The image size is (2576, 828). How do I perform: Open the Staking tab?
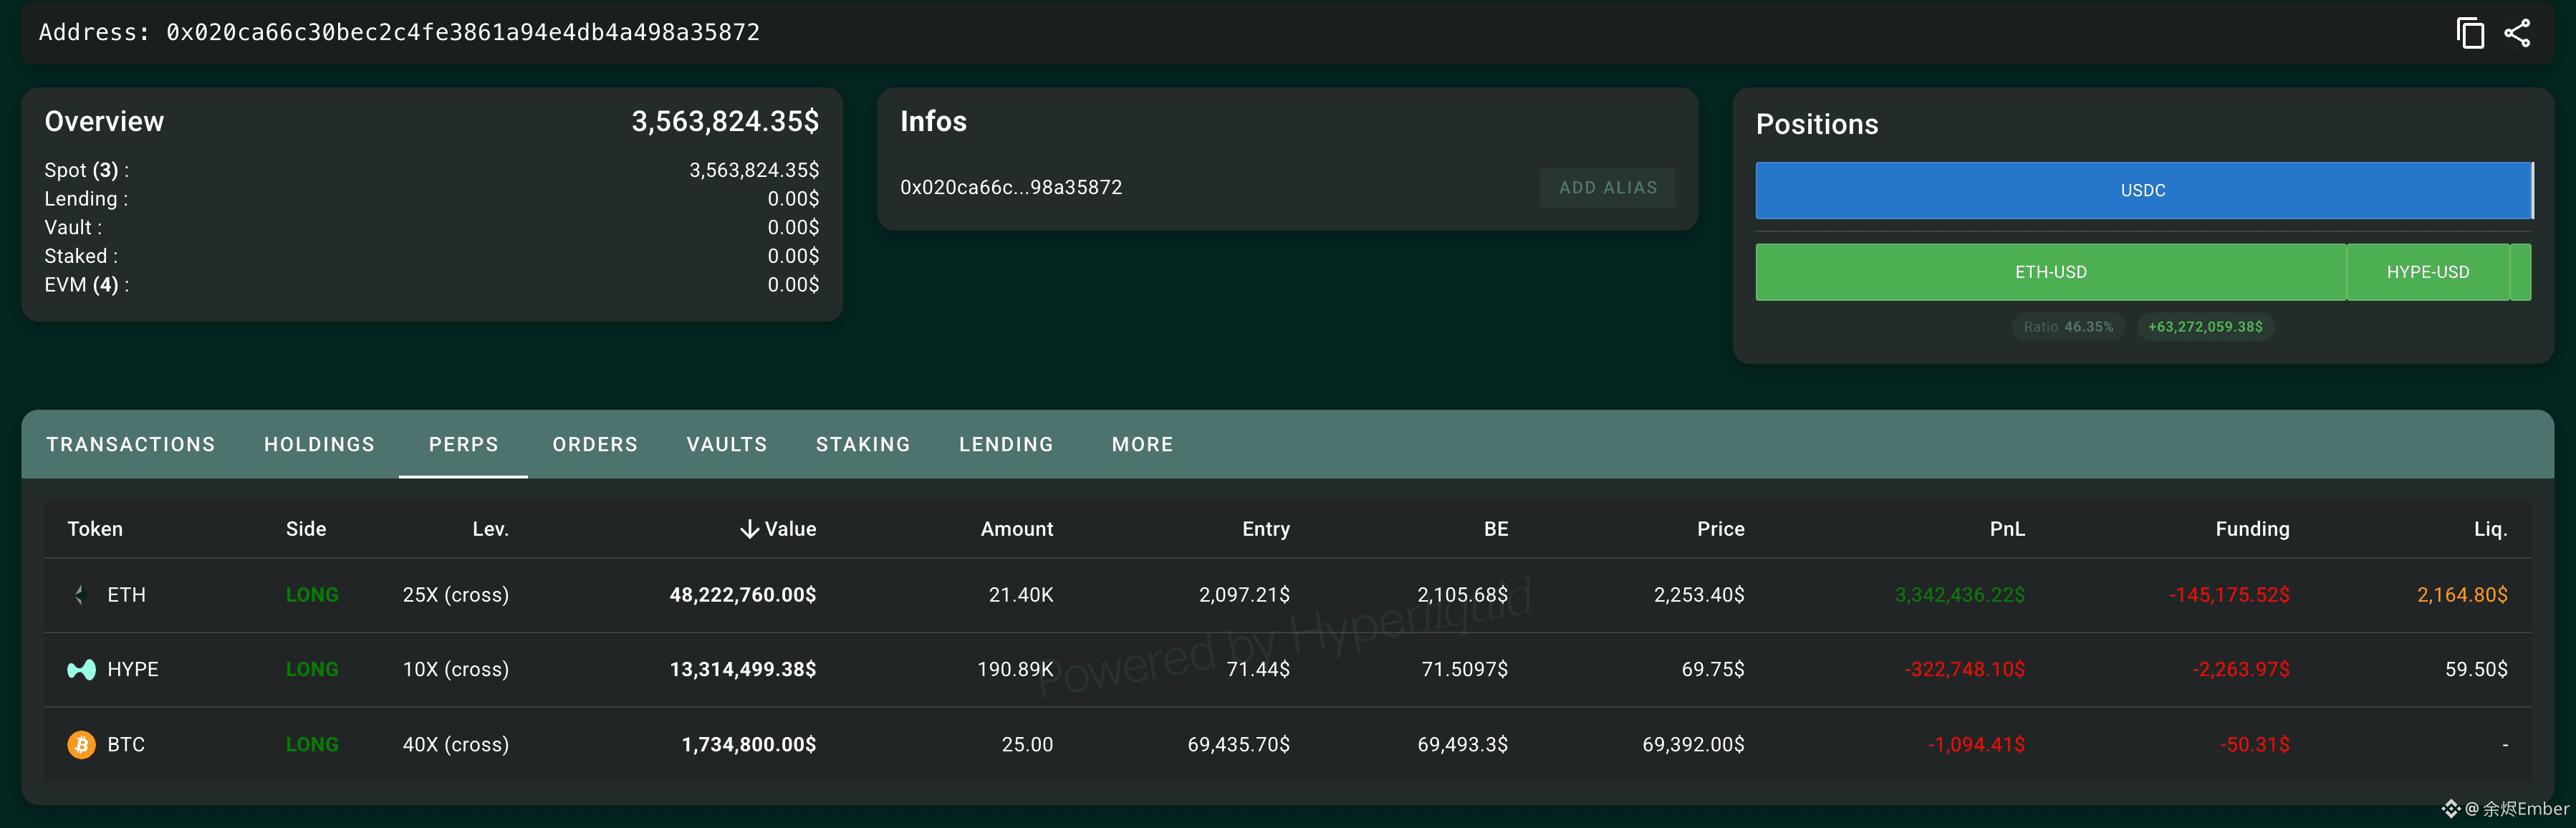click(x=863, y=444)
